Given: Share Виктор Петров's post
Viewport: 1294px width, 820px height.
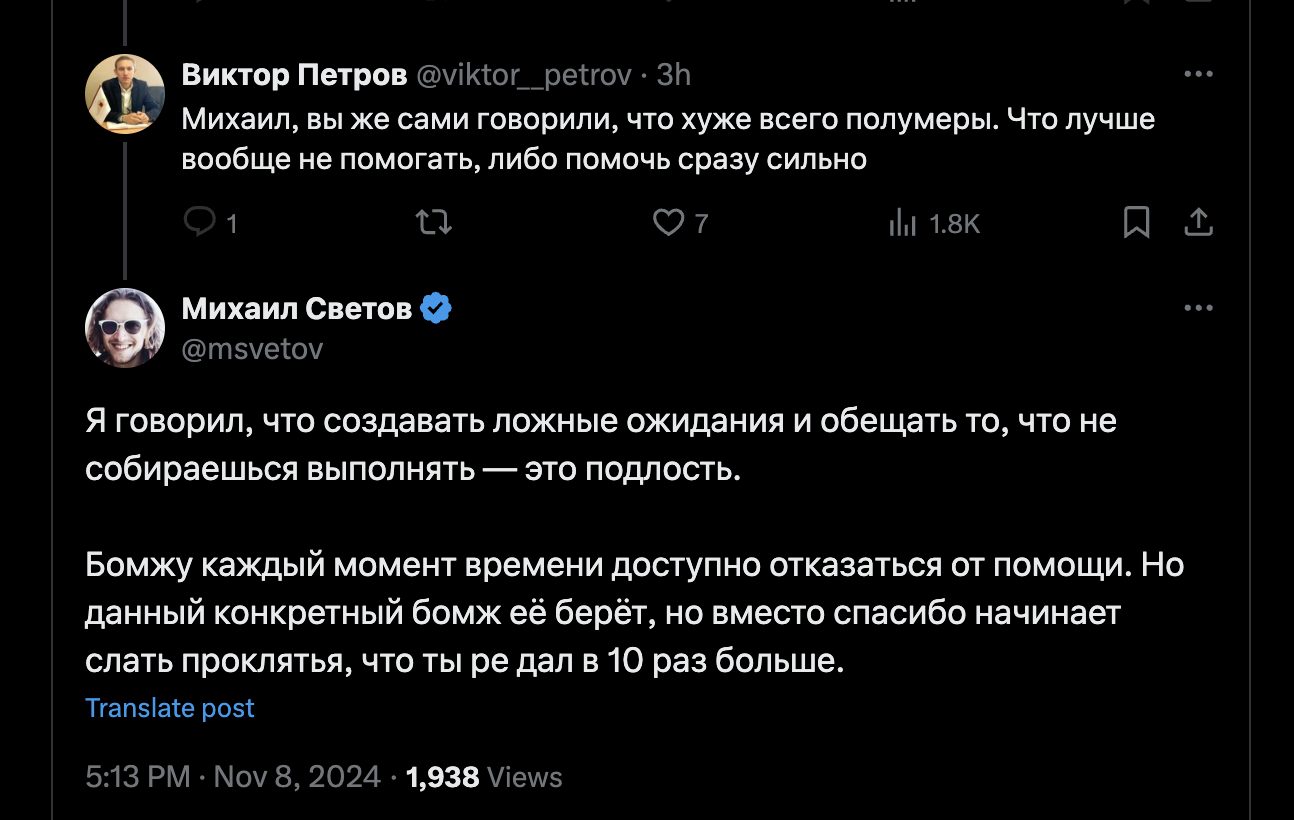Looking at the screenshot, I should (x=1198, y=222).
